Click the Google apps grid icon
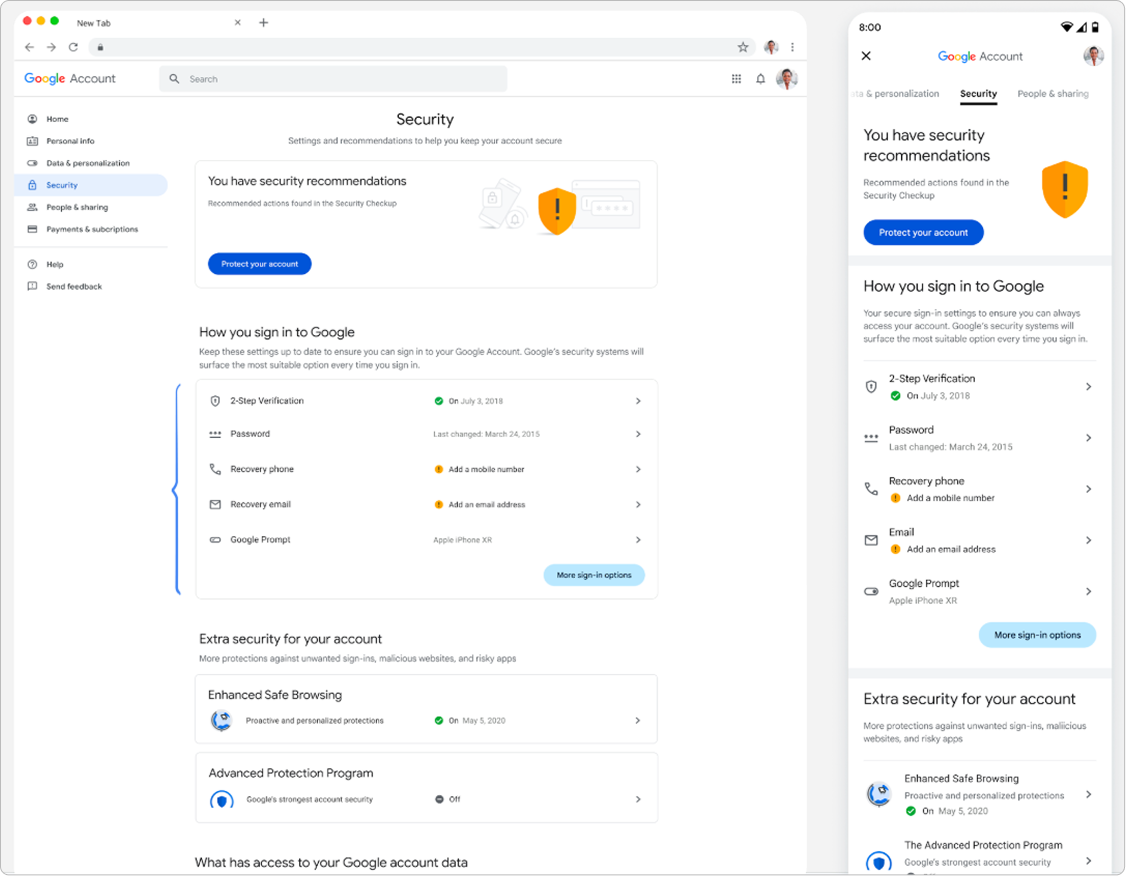Image resolution: width=1126 pixels, height=876 pixels. coord(736,78)
